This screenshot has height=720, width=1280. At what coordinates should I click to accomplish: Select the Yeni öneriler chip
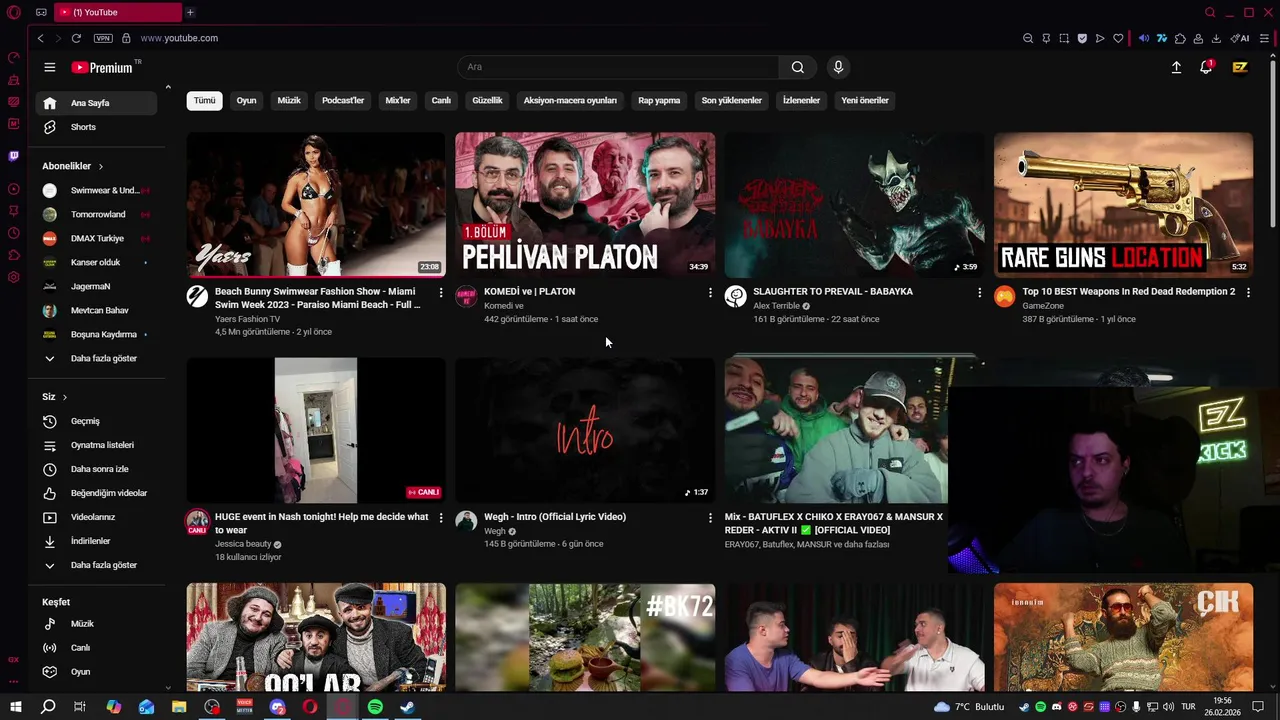[865, 100]
